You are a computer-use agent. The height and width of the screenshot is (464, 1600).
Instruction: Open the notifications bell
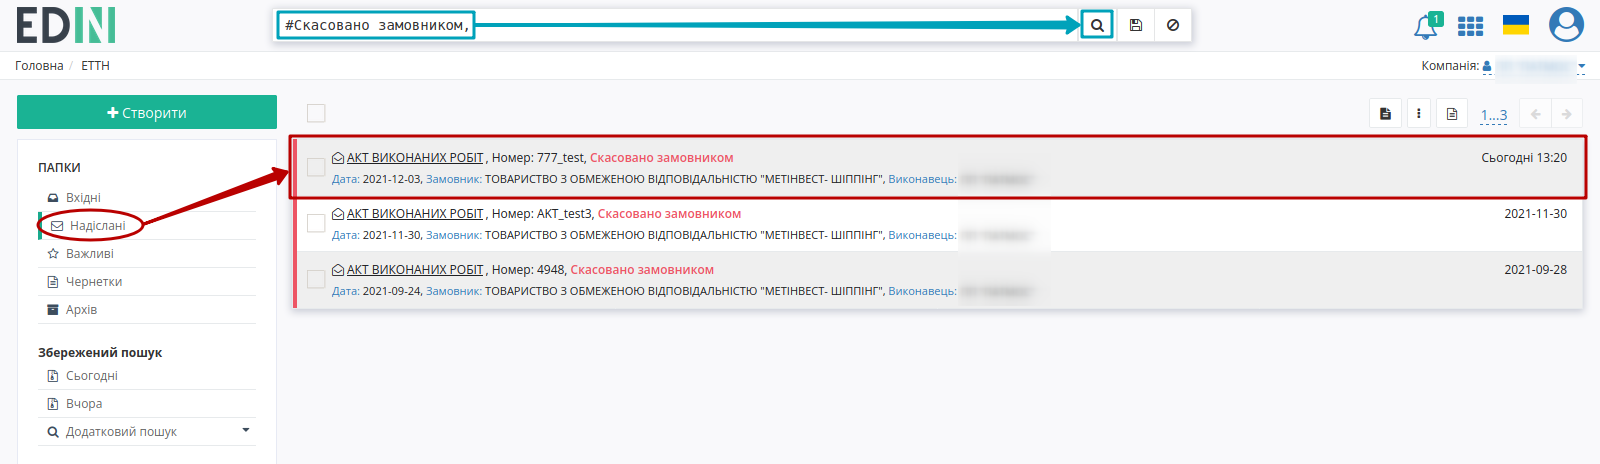pyautogui.click(x=1426, y=27)
